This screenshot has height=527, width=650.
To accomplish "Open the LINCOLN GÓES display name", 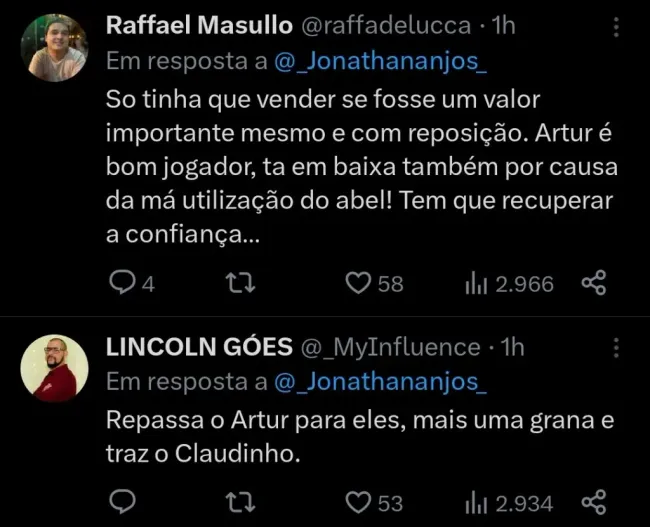I will click(199, 347).
